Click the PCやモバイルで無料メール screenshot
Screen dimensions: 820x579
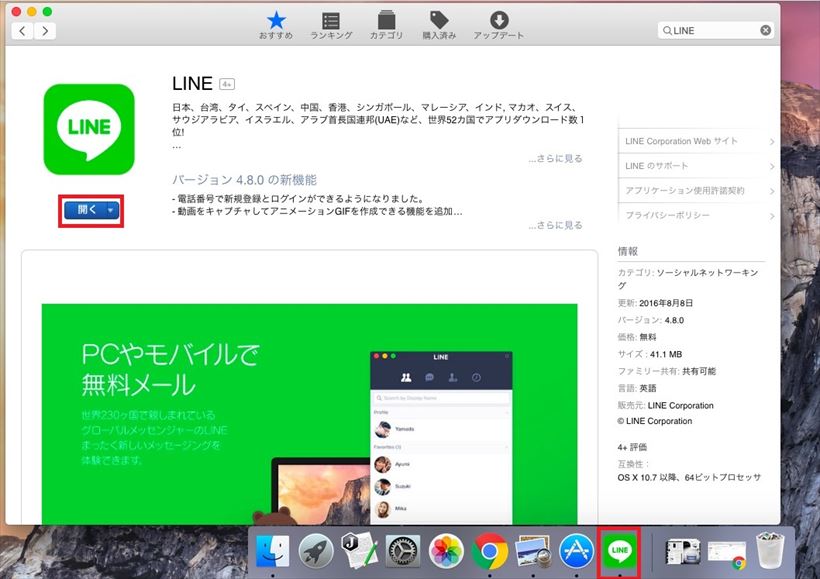pos(310,414)
